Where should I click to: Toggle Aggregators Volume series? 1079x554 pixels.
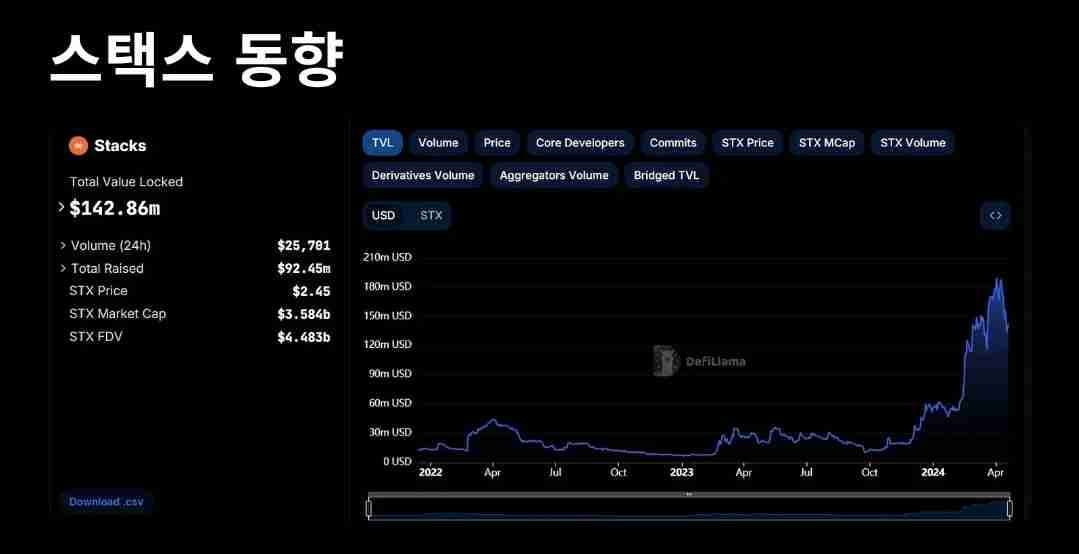[x=554, y=175]
